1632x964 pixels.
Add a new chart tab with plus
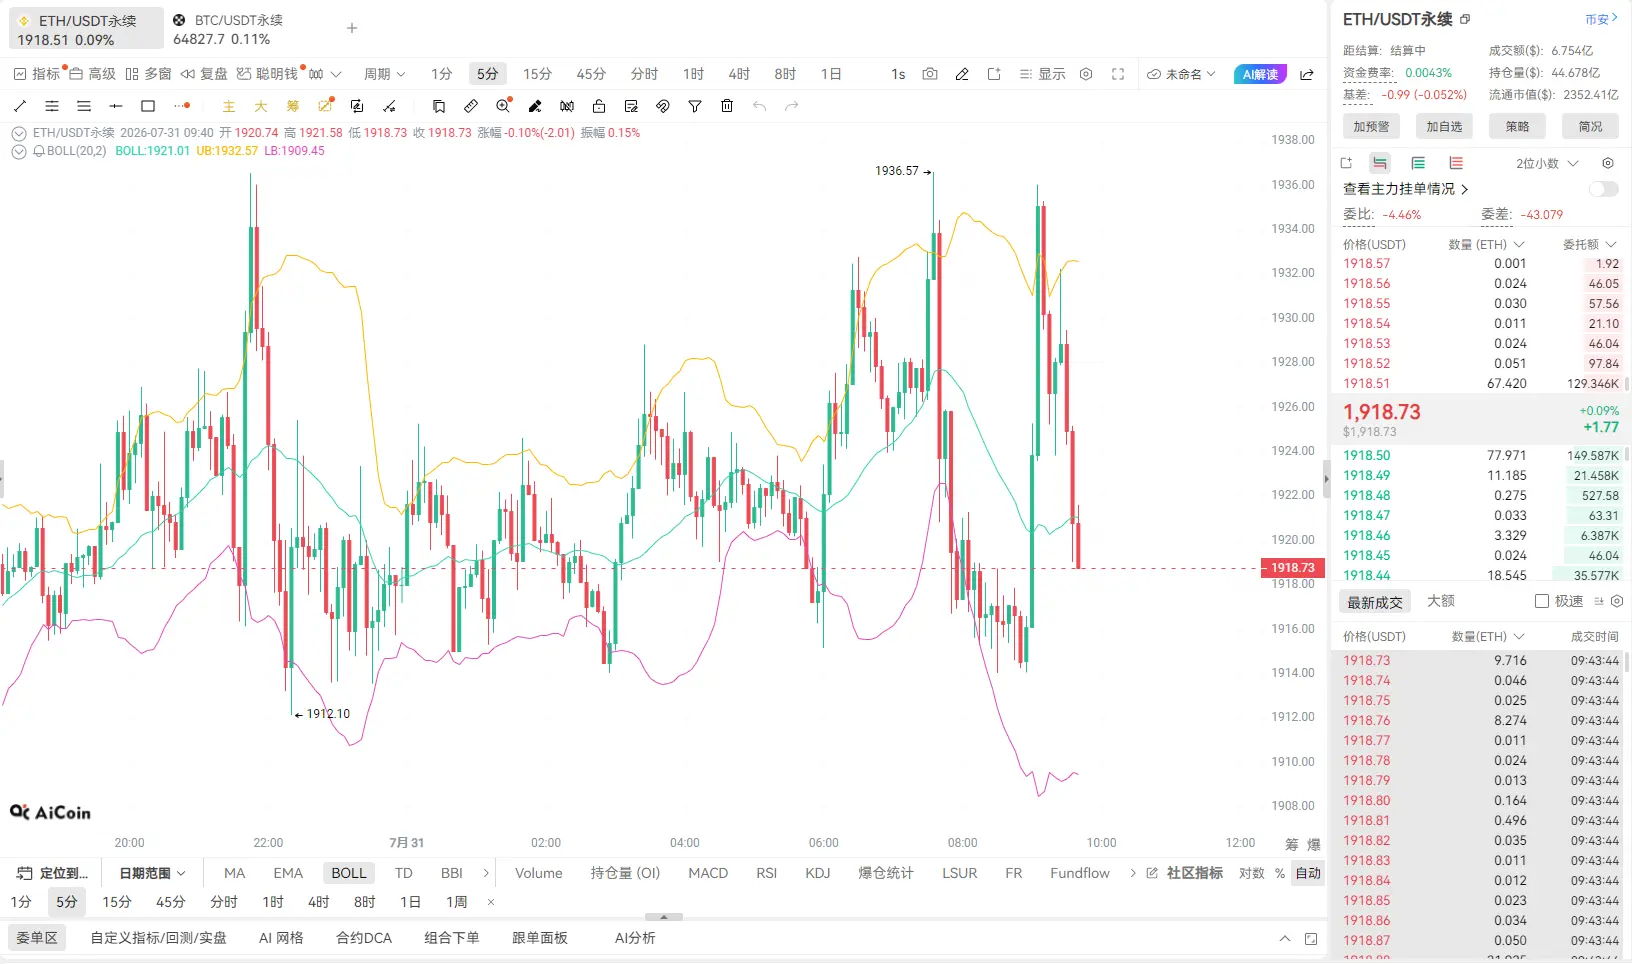tap(352, 28)
